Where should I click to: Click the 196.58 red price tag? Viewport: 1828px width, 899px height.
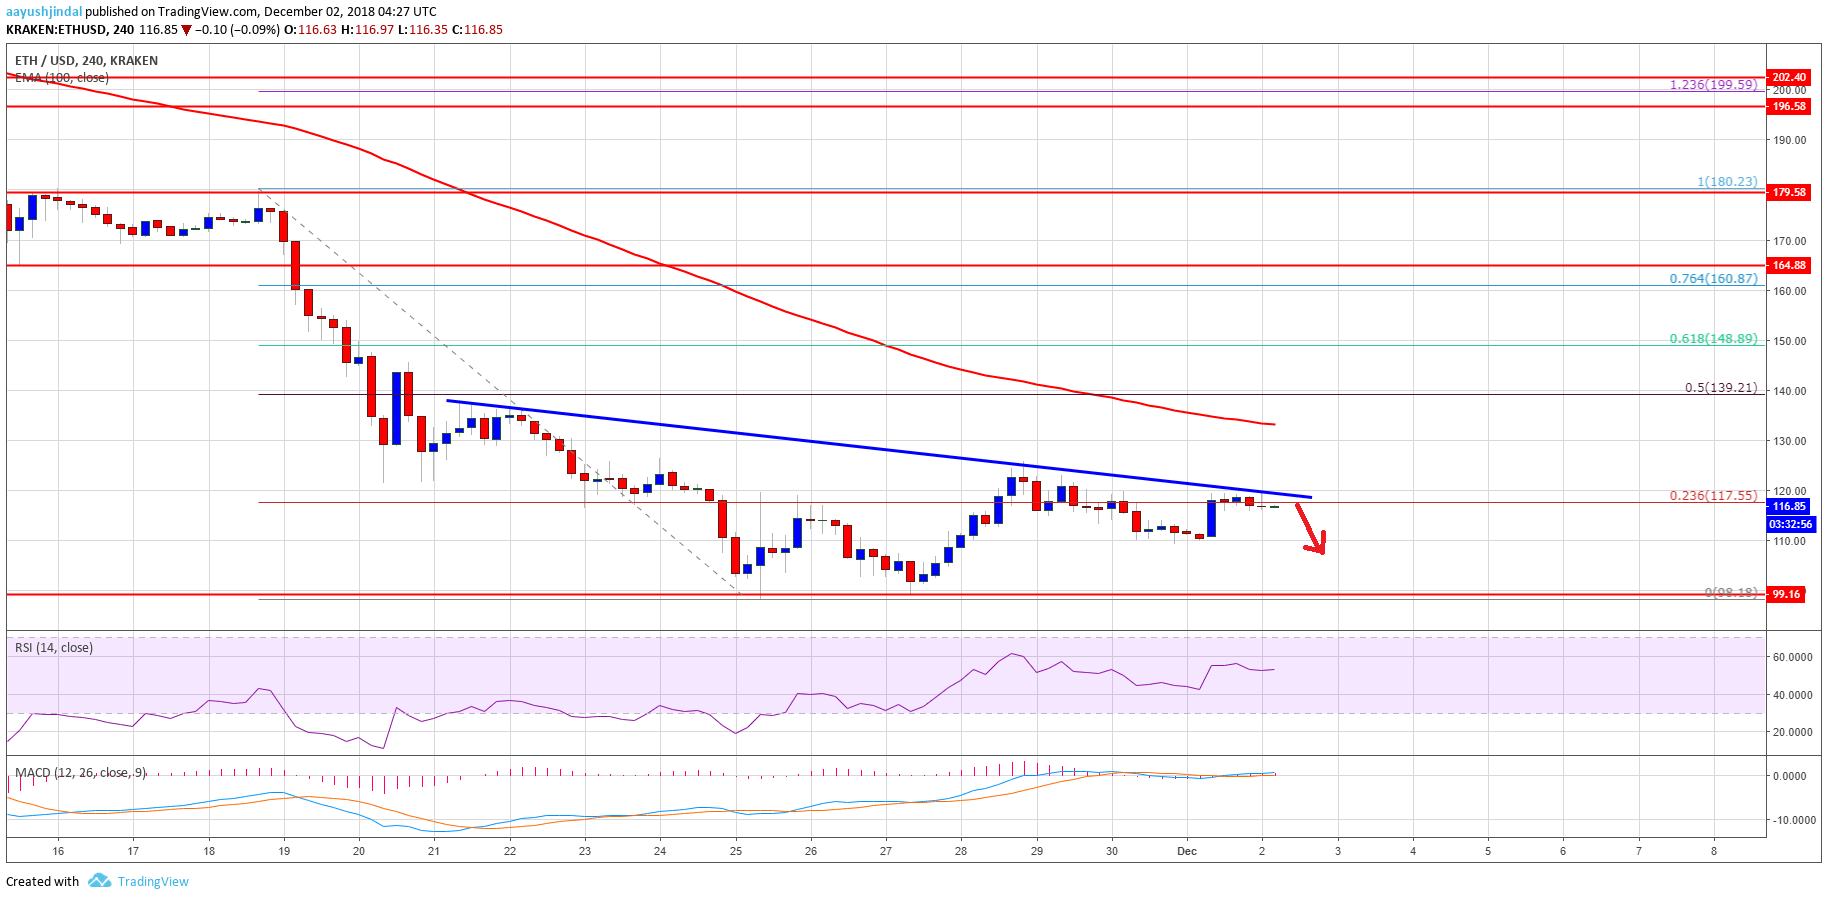pyautogui.click(x=1789, y=106)
